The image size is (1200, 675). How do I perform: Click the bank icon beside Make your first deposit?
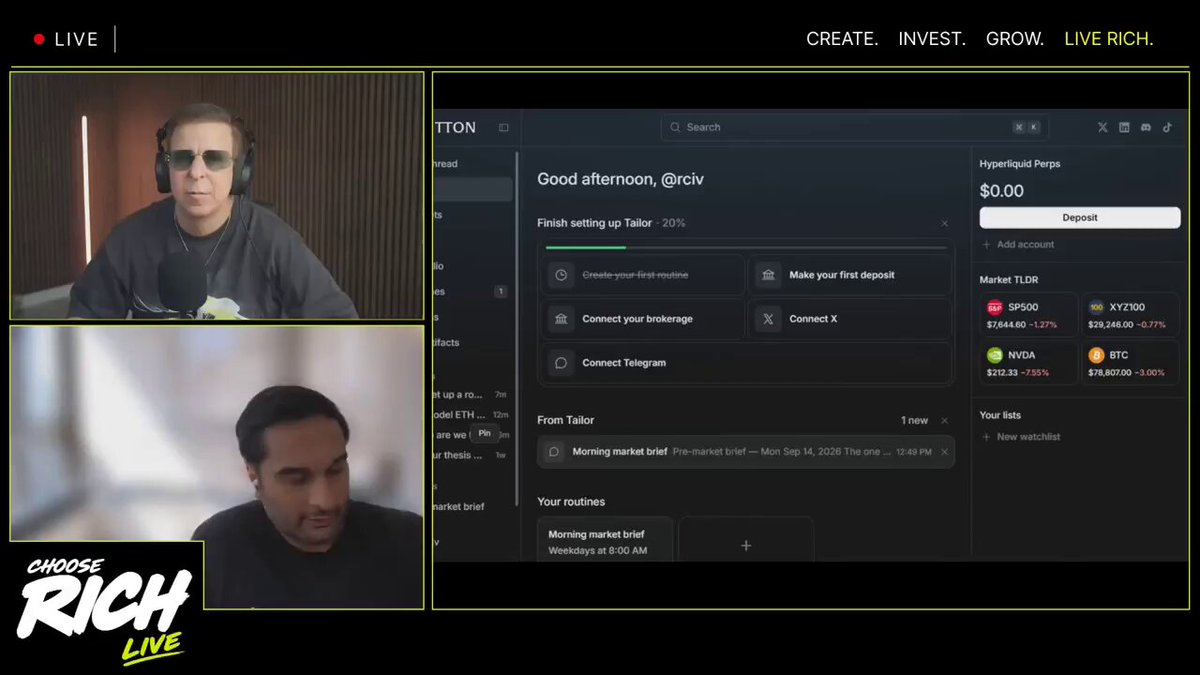(768, 275)
